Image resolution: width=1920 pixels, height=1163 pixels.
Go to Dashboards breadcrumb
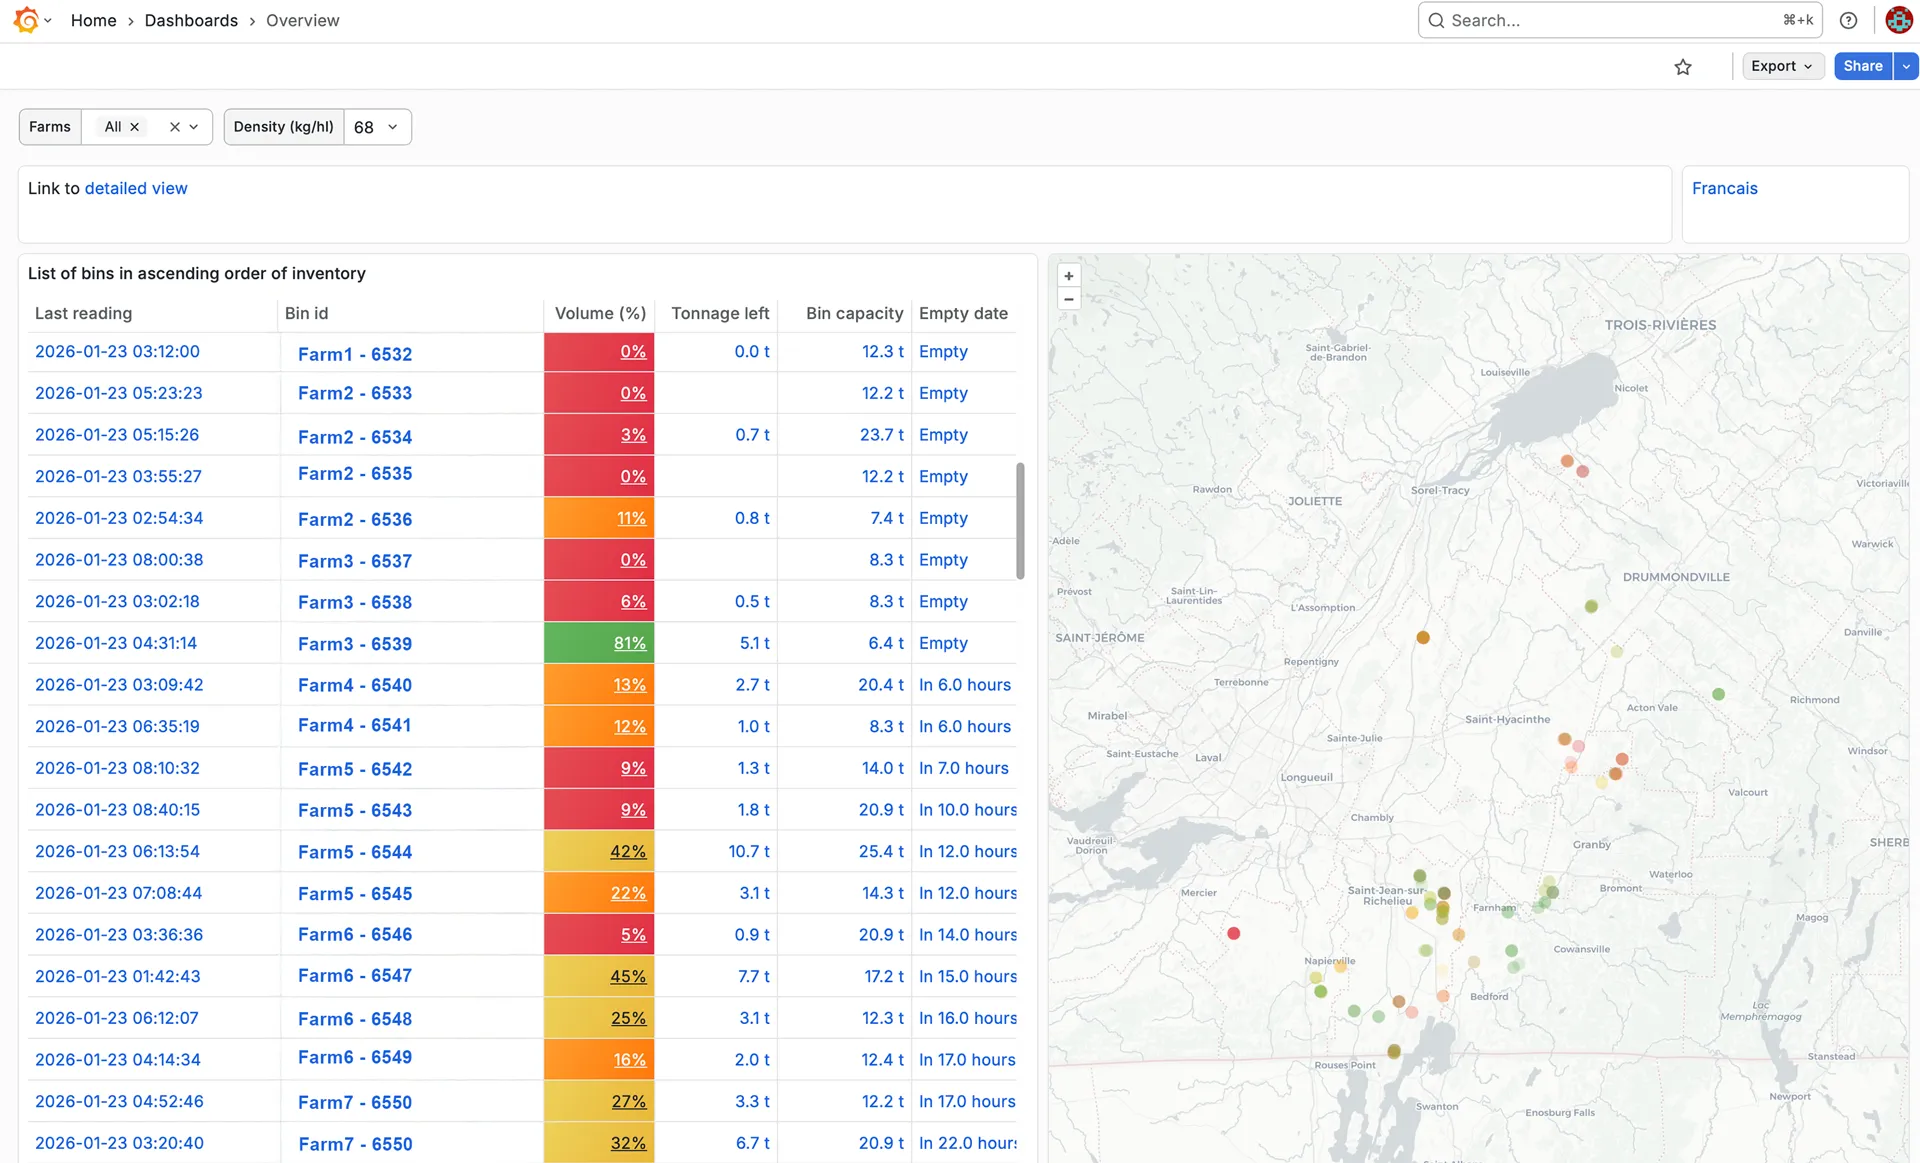pyautogui.click(x=191, y=20)
